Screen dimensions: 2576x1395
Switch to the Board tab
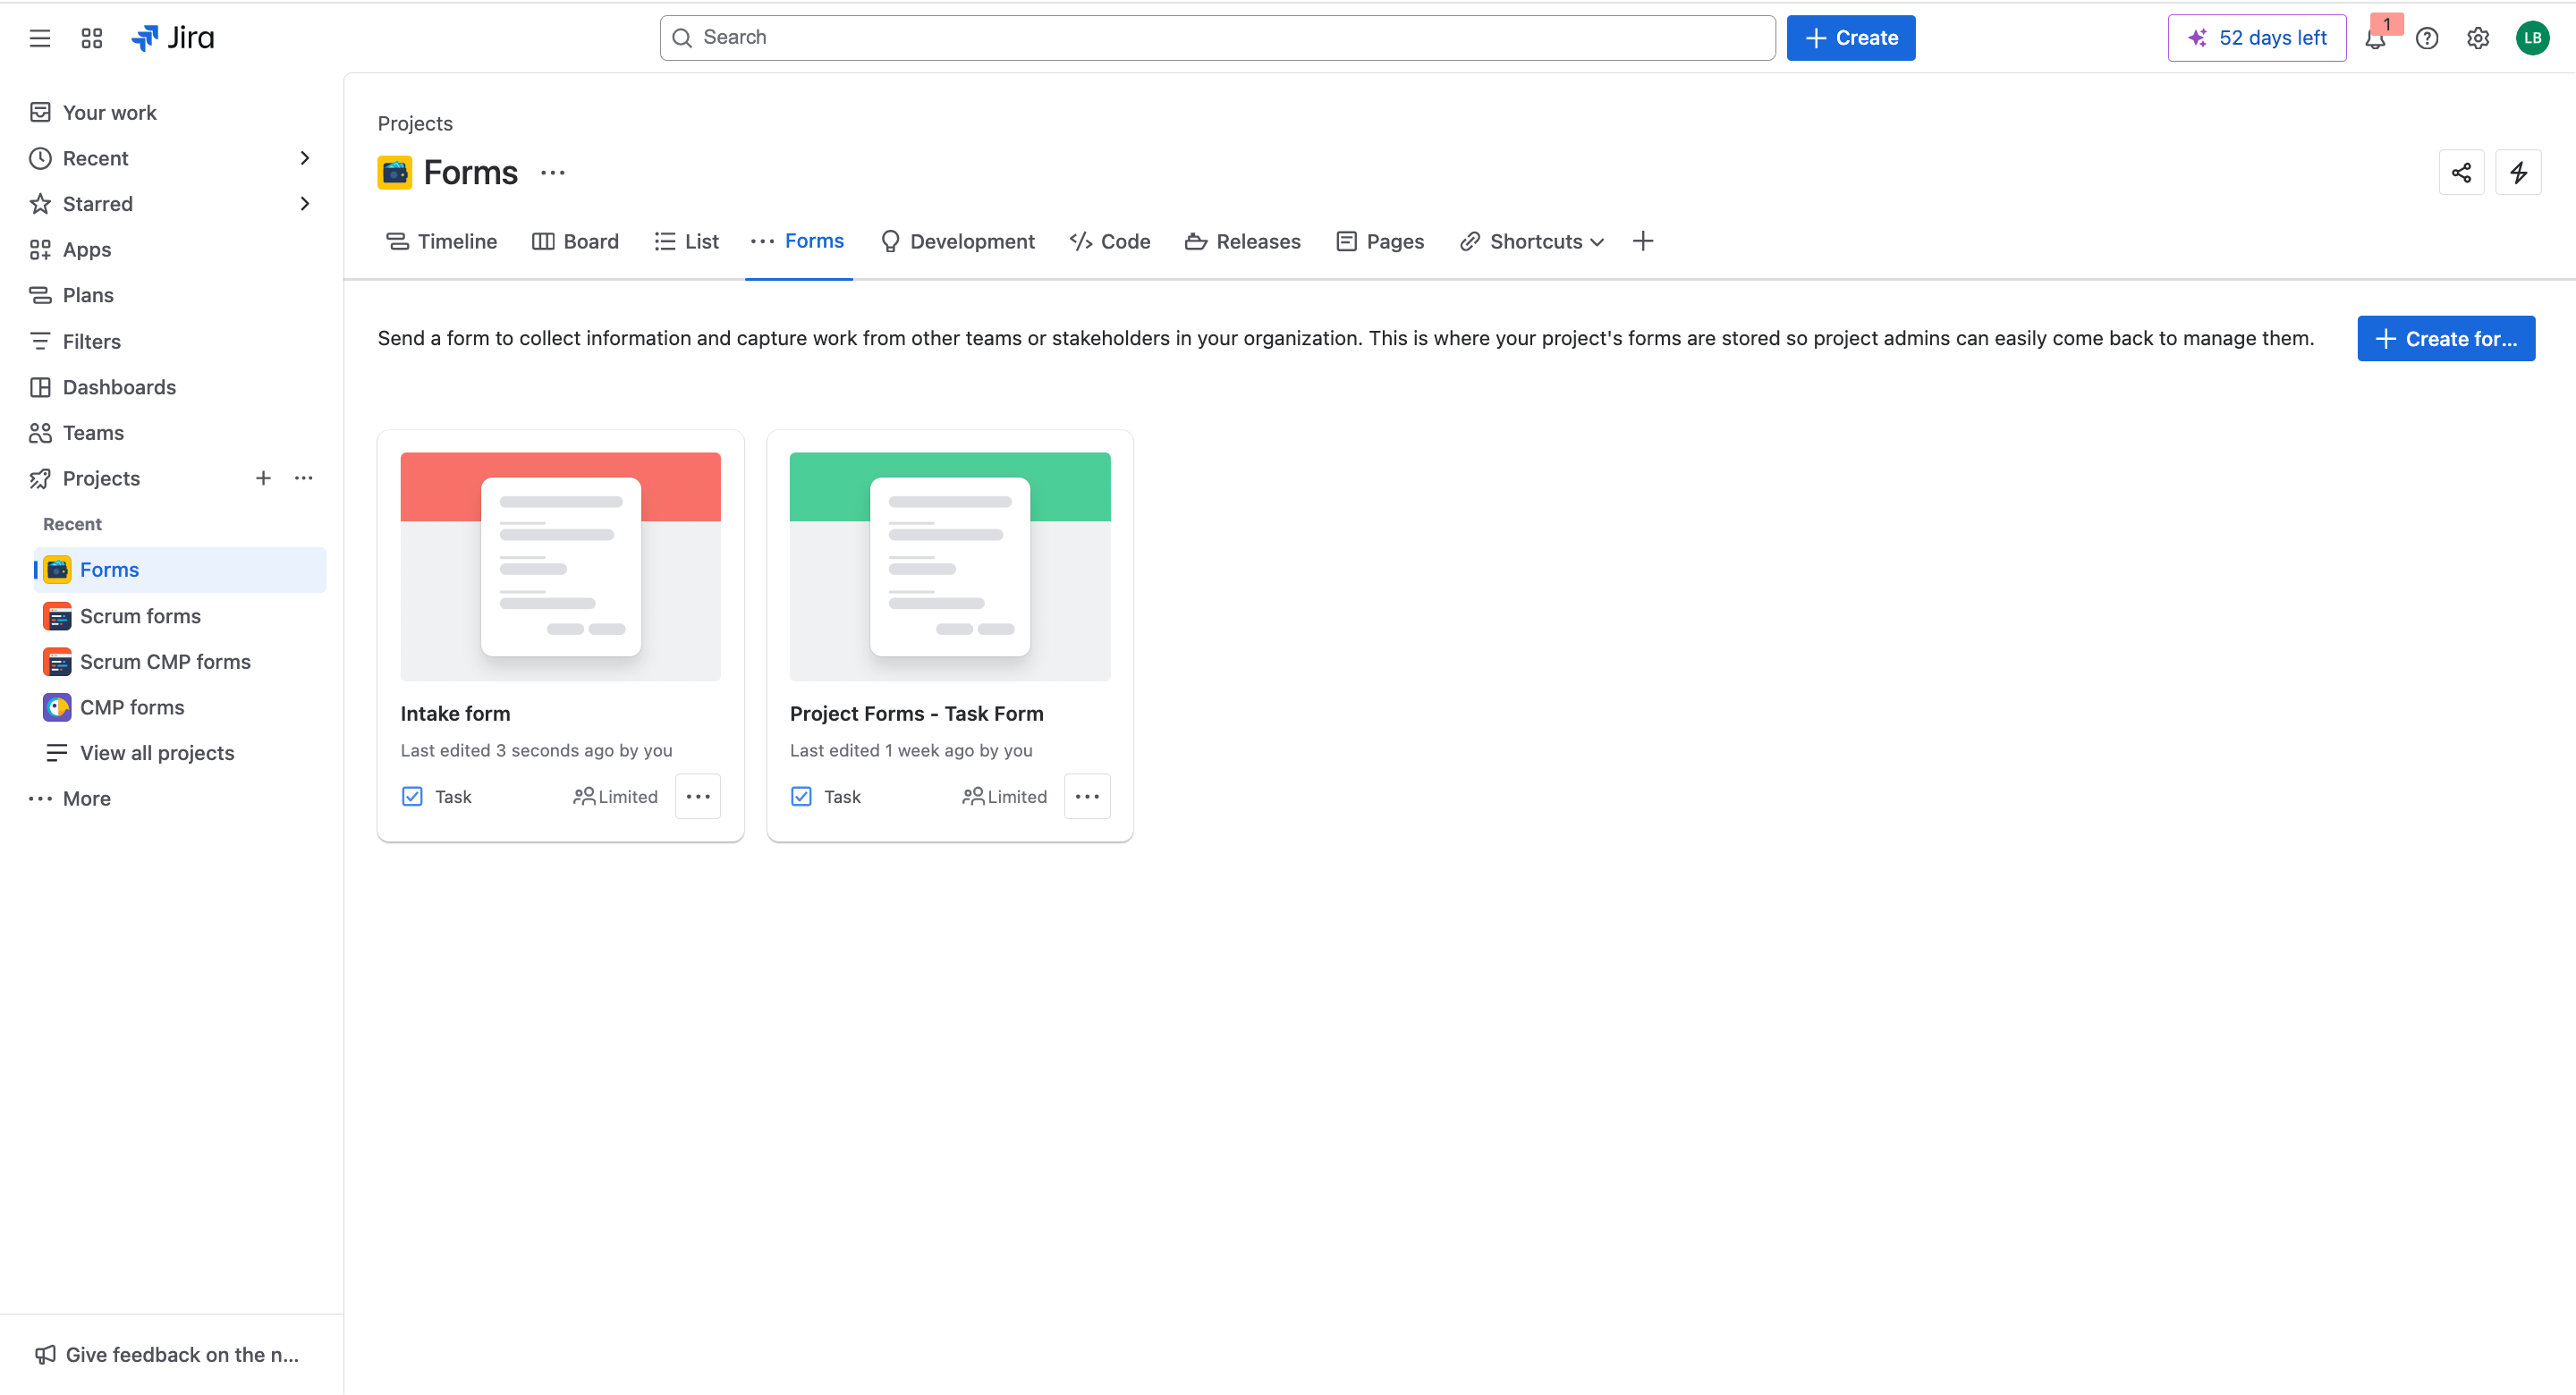pos(575,241)
